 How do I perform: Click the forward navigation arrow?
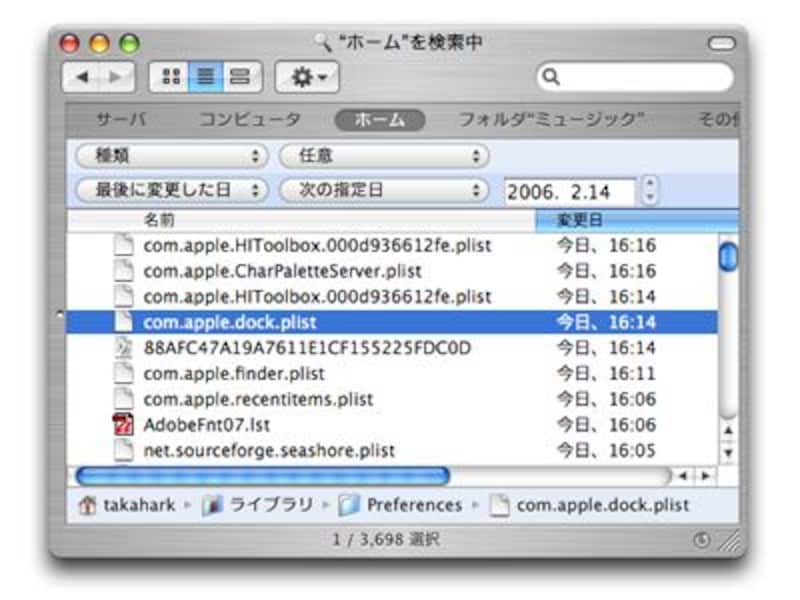116,77
